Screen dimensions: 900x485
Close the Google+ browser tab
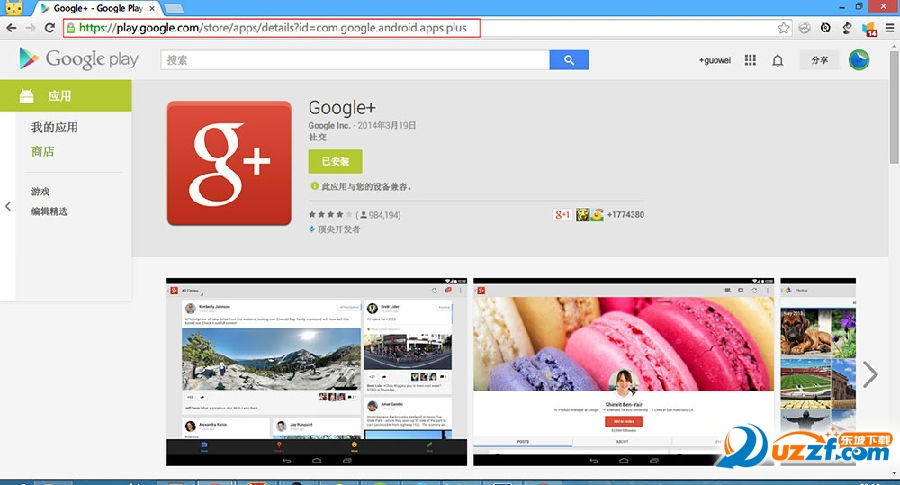pyautogui.click(x=152, y=9)
